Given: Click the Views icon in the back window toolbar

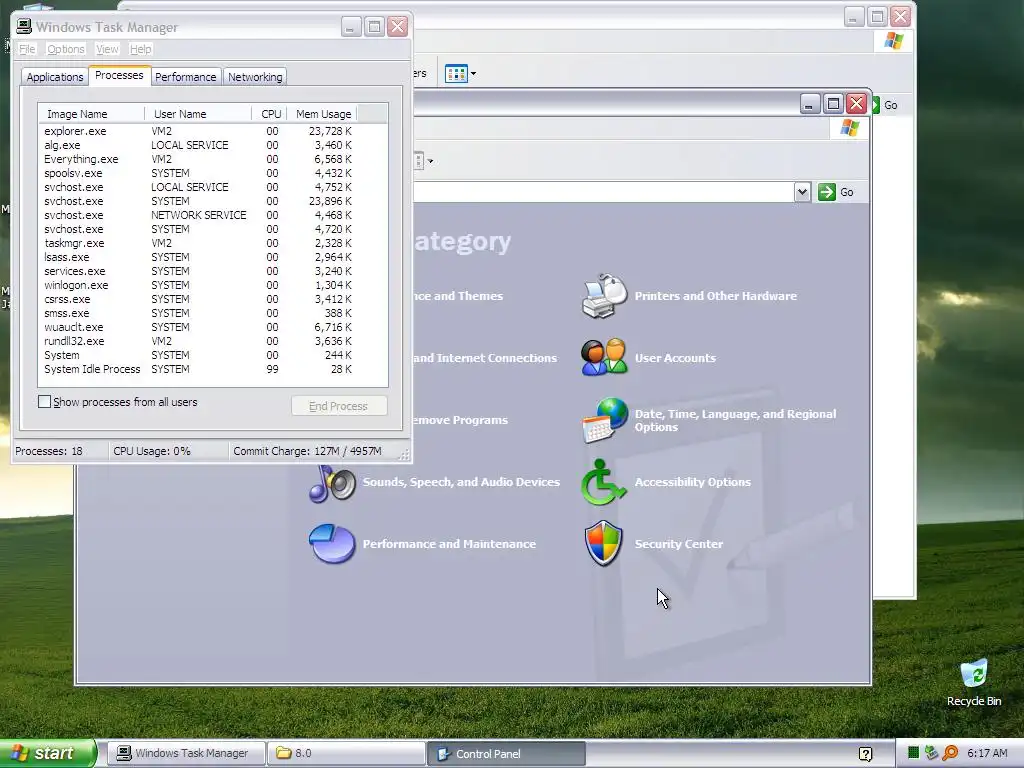Looking at the screenshot, I should (x=456, y=74).
